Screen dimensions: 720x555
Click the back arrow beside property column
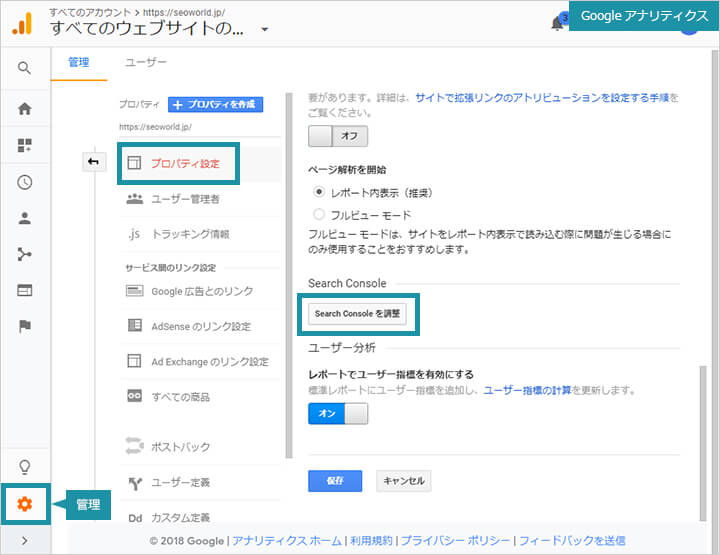coord(94,162)
